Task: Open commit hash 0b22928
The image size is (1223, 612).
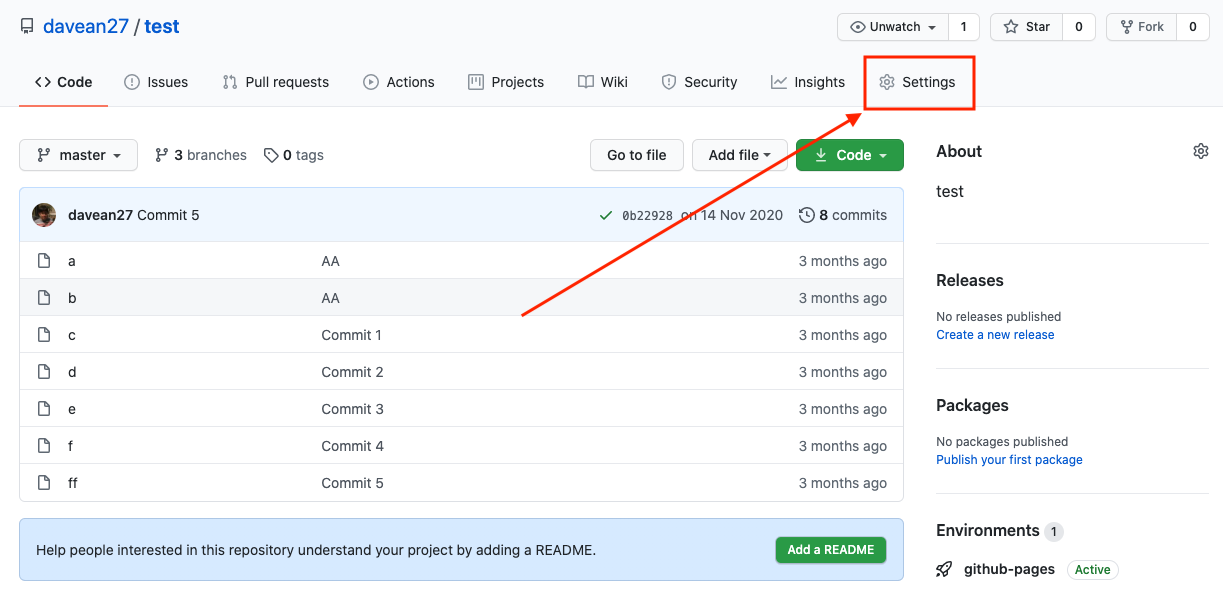Action: point(648,215)
